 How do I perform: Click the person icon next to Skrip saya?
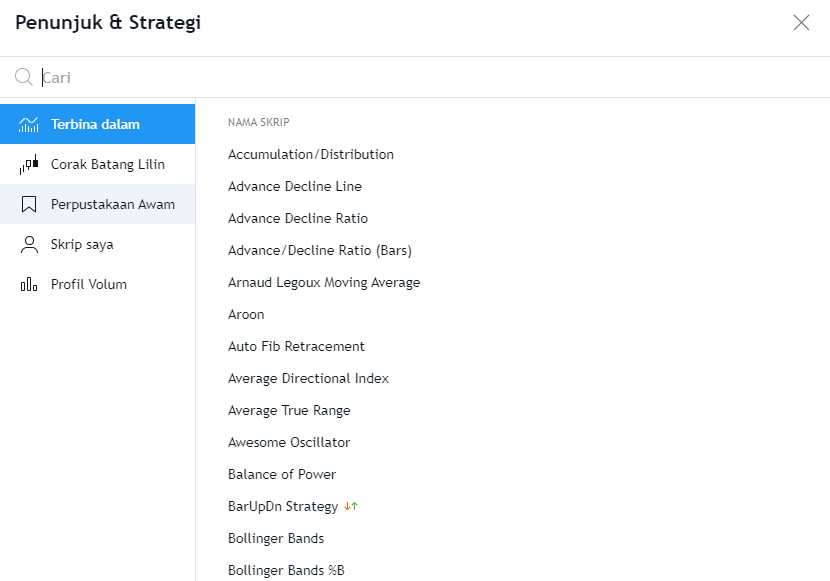29,243
